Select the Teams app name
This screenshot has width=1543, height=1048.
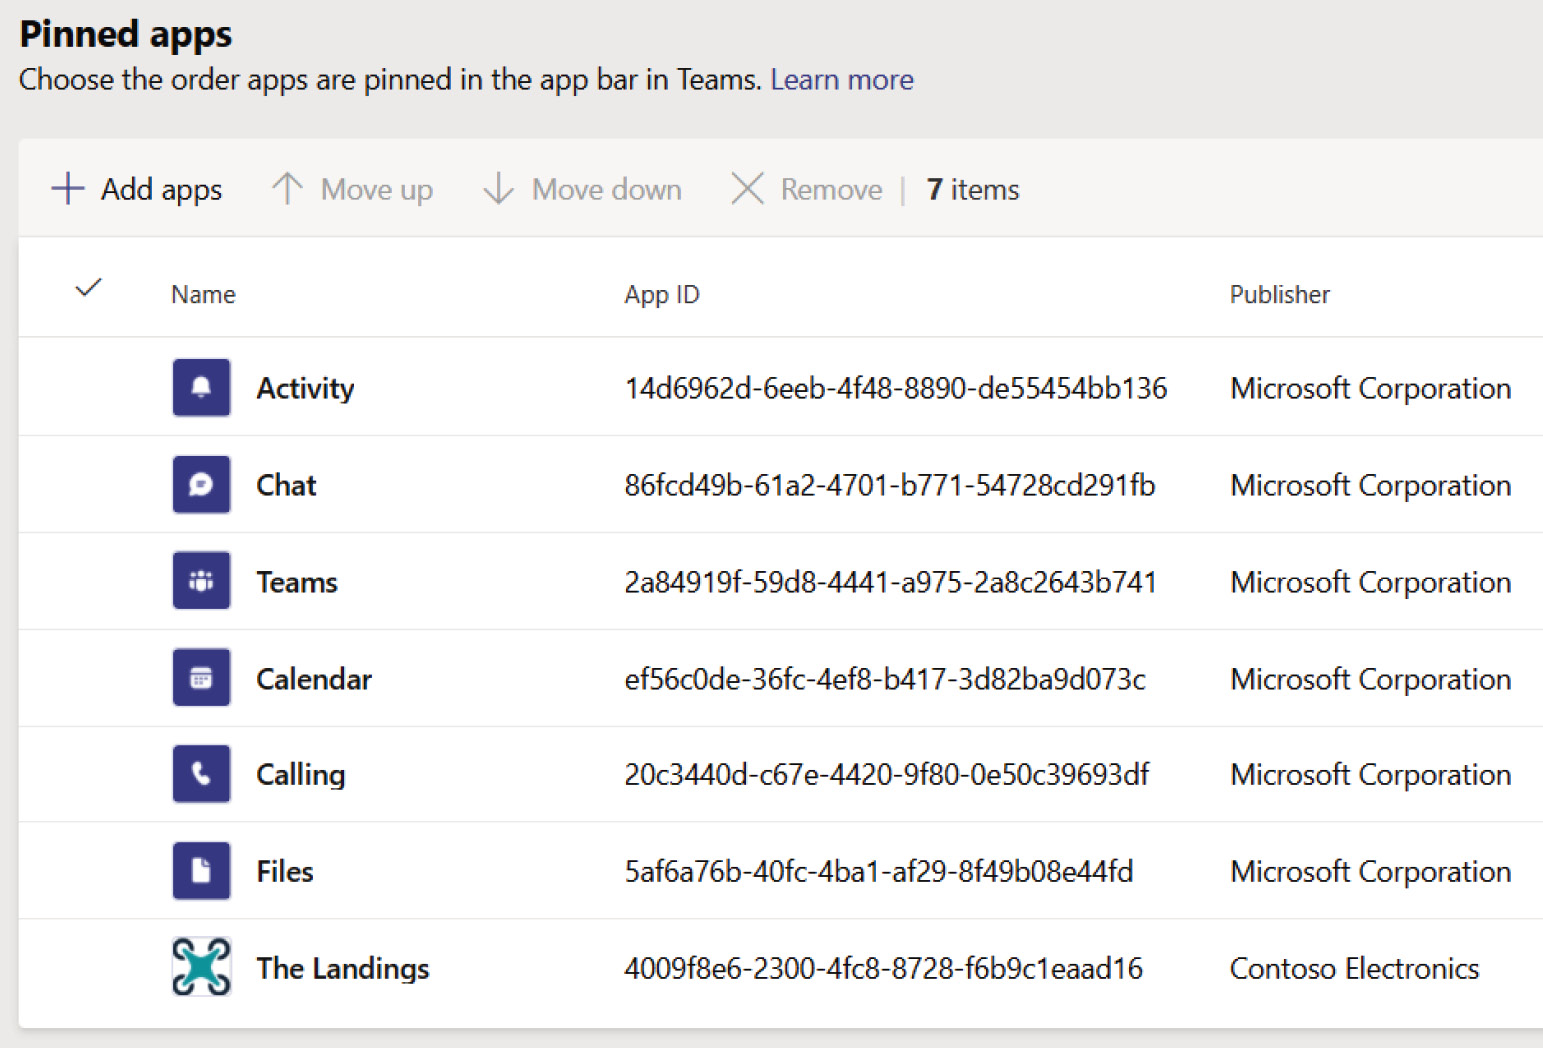pyautogui.click(x=297, y=582)
